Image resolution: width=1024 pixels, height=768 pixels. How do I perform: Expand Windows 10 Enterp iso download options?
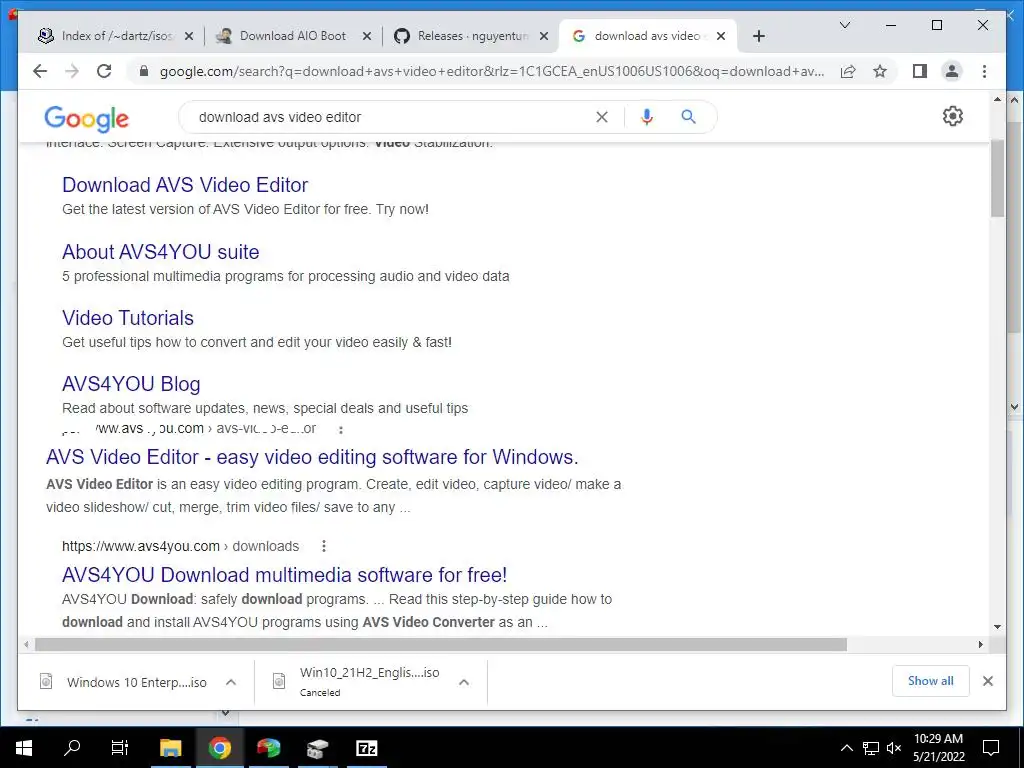tap(231, 682)
